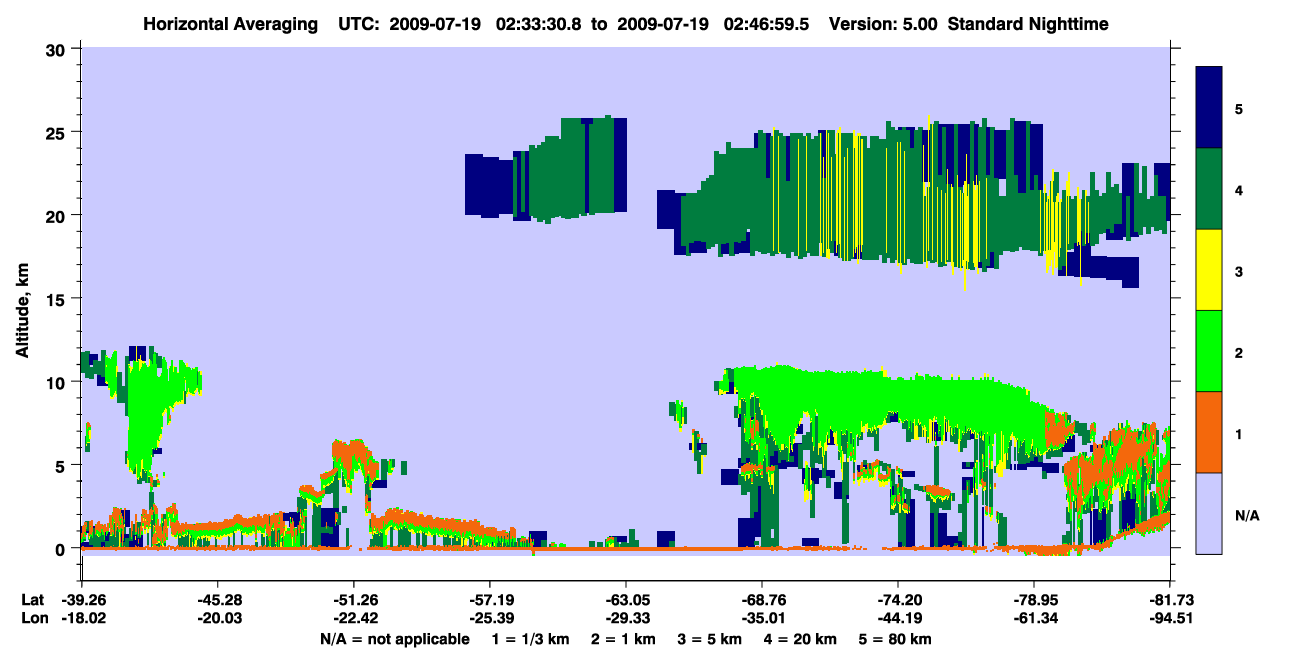This screenshot has height=667, width=1300.
Task: Click longitude value -20.03
Action: pos(217,618)
